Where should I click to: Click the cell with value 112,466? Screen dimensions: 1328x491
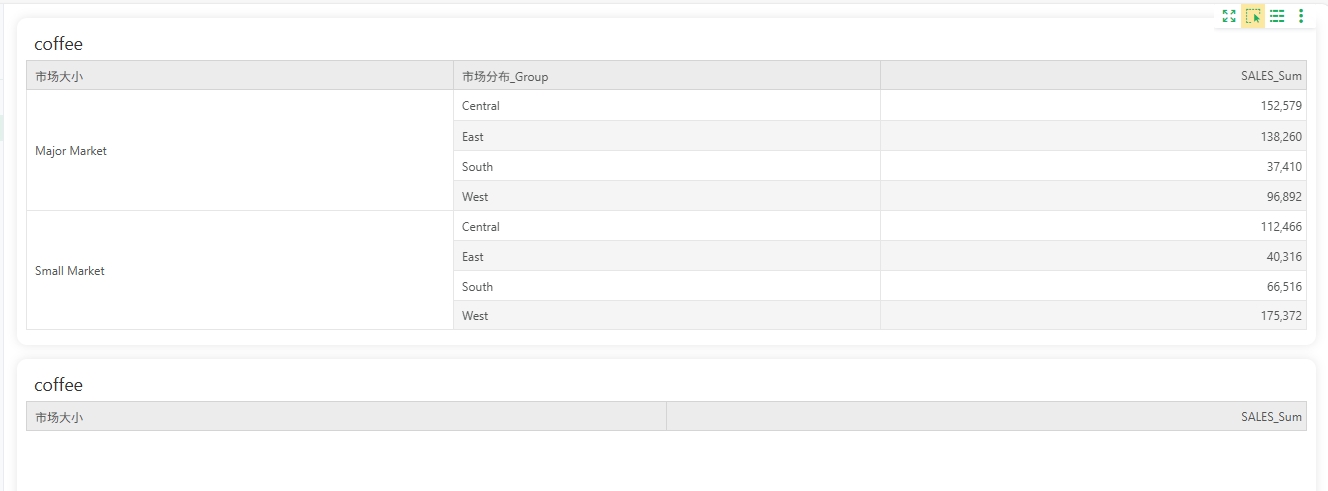pyautogui.click(x=1281, y=227)
